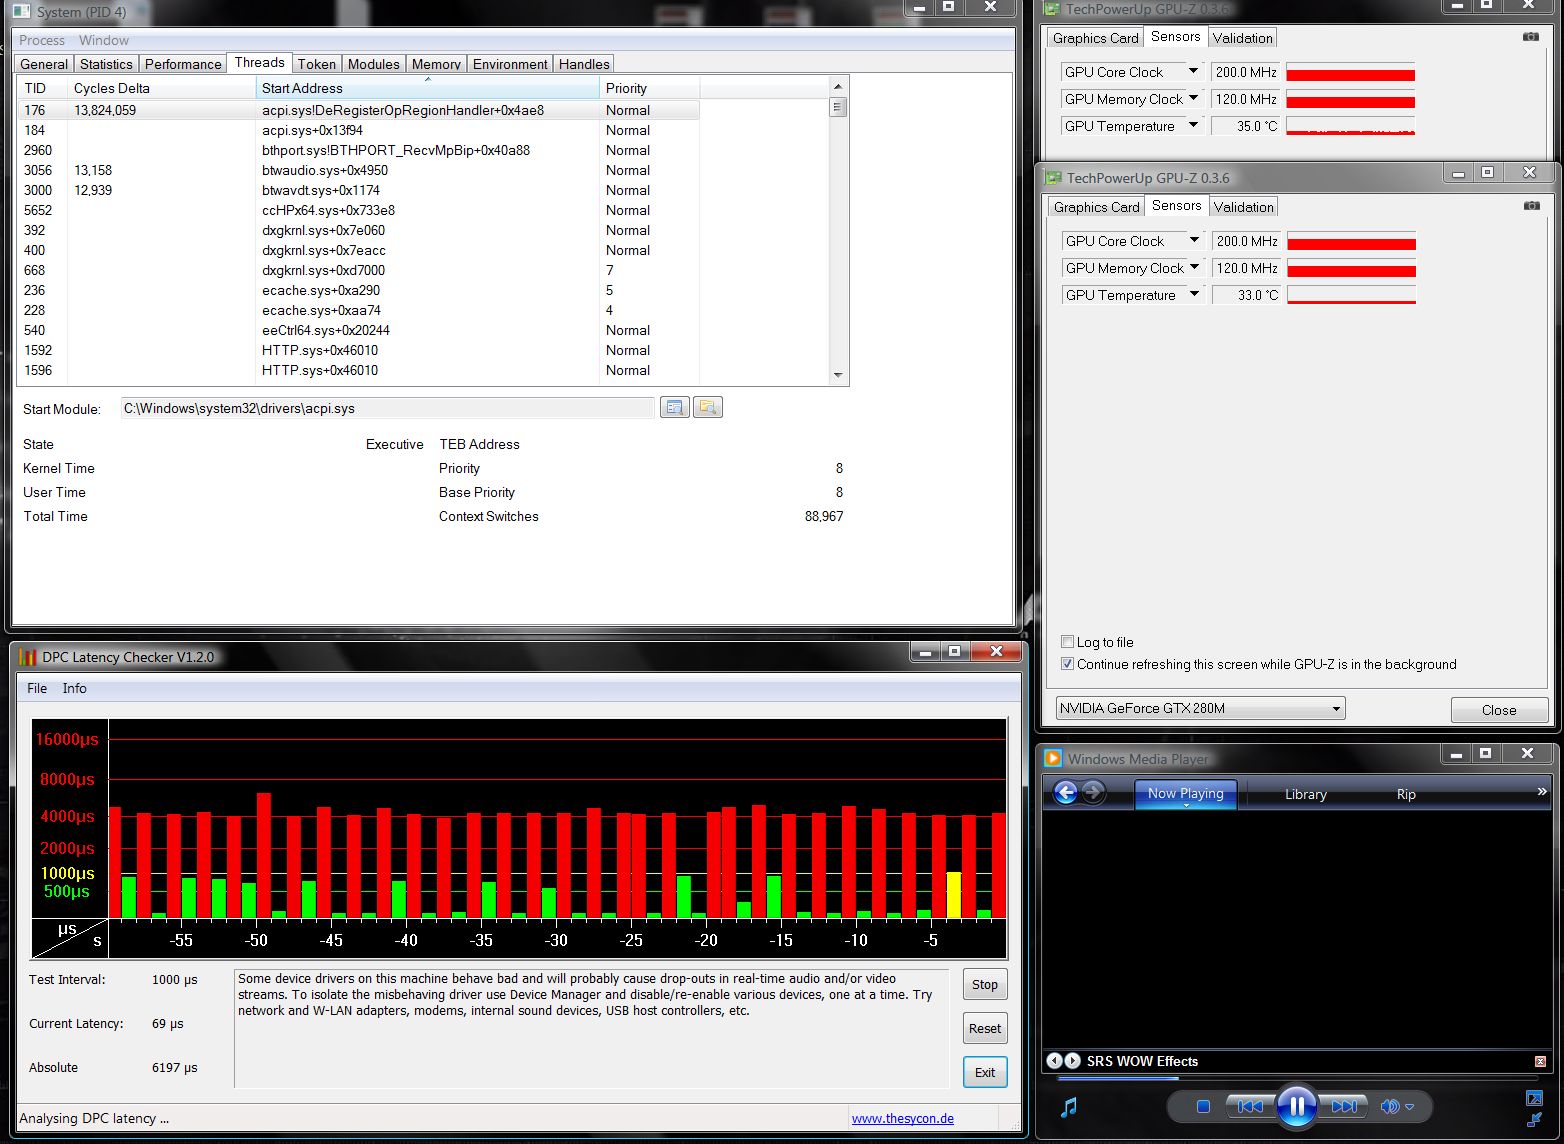Open the Process menu in System window

[x=42, y=40]
